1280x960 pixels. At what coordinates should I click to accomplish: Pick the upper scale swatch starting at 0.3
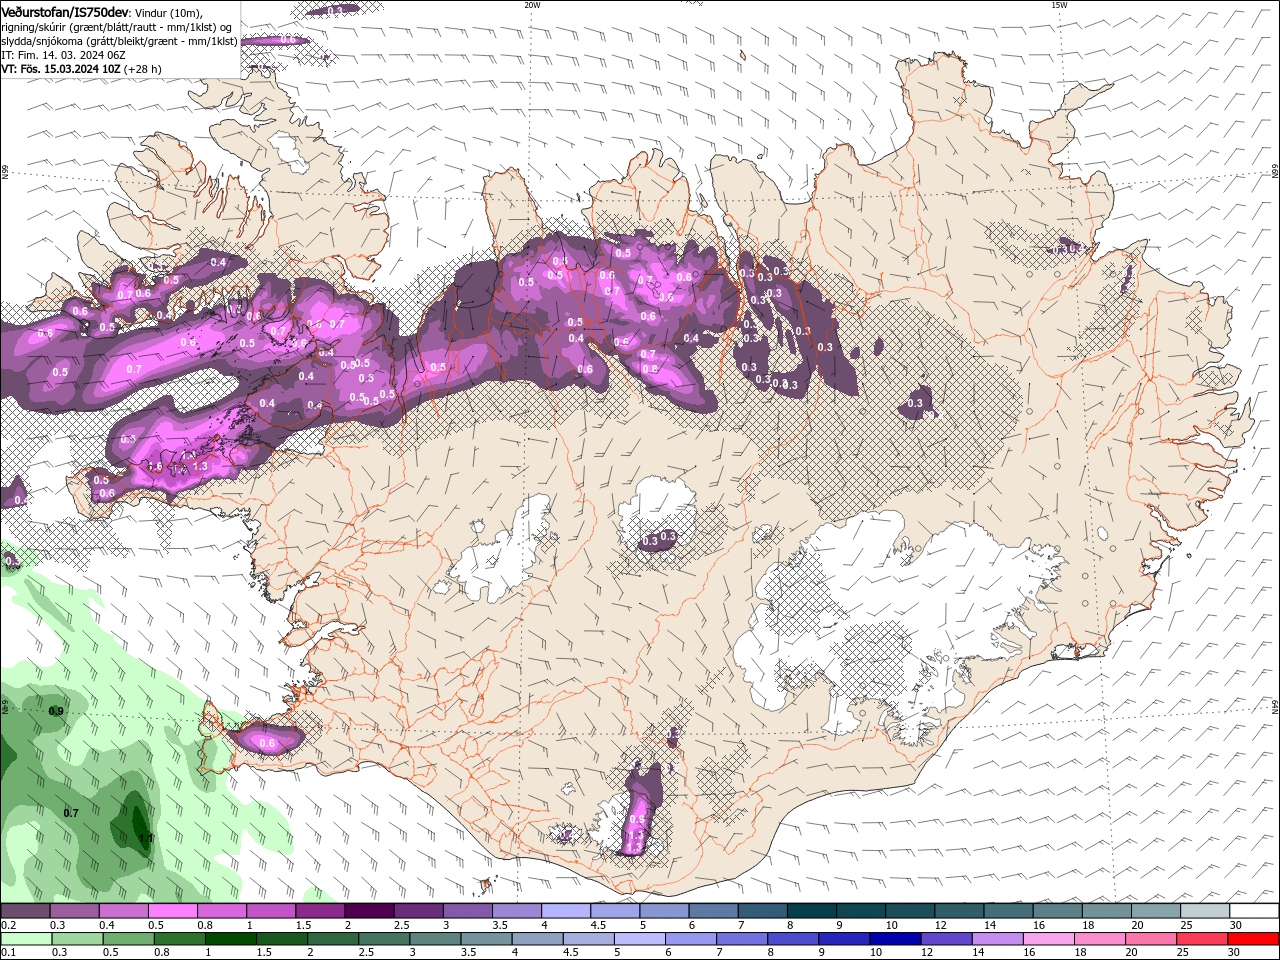(74, 911)
